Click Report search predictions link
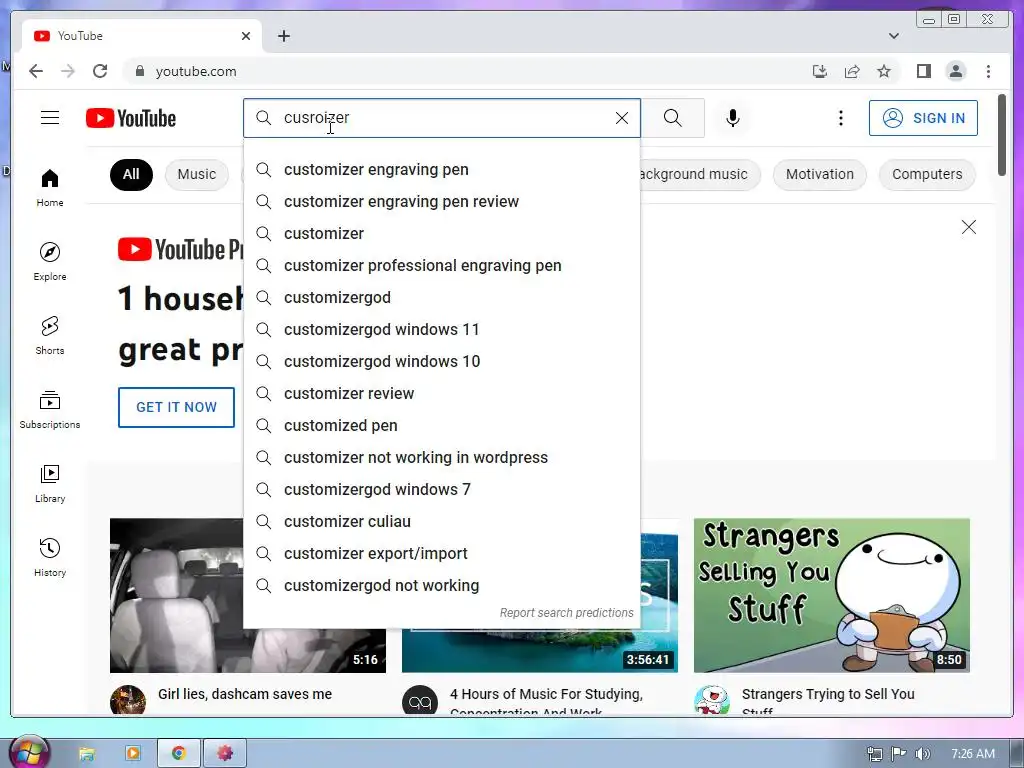The height and width of the screenshot is (768, 1024). pyautogui.click(x=566, y=613)
